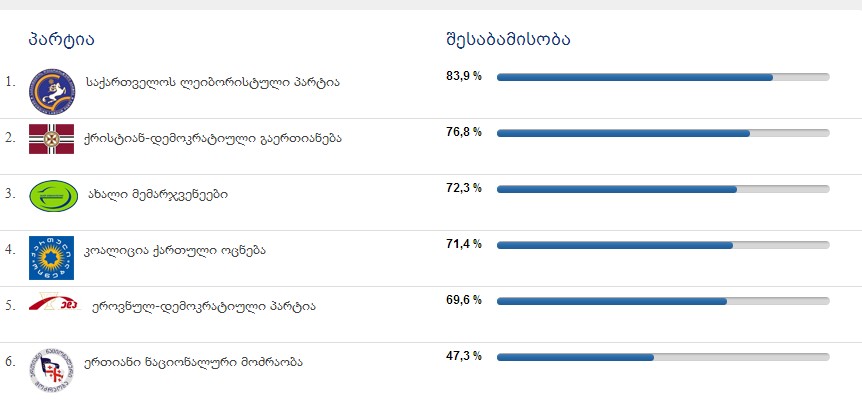Select ახალი მემარჯვენეები party name

click(155, 194)
